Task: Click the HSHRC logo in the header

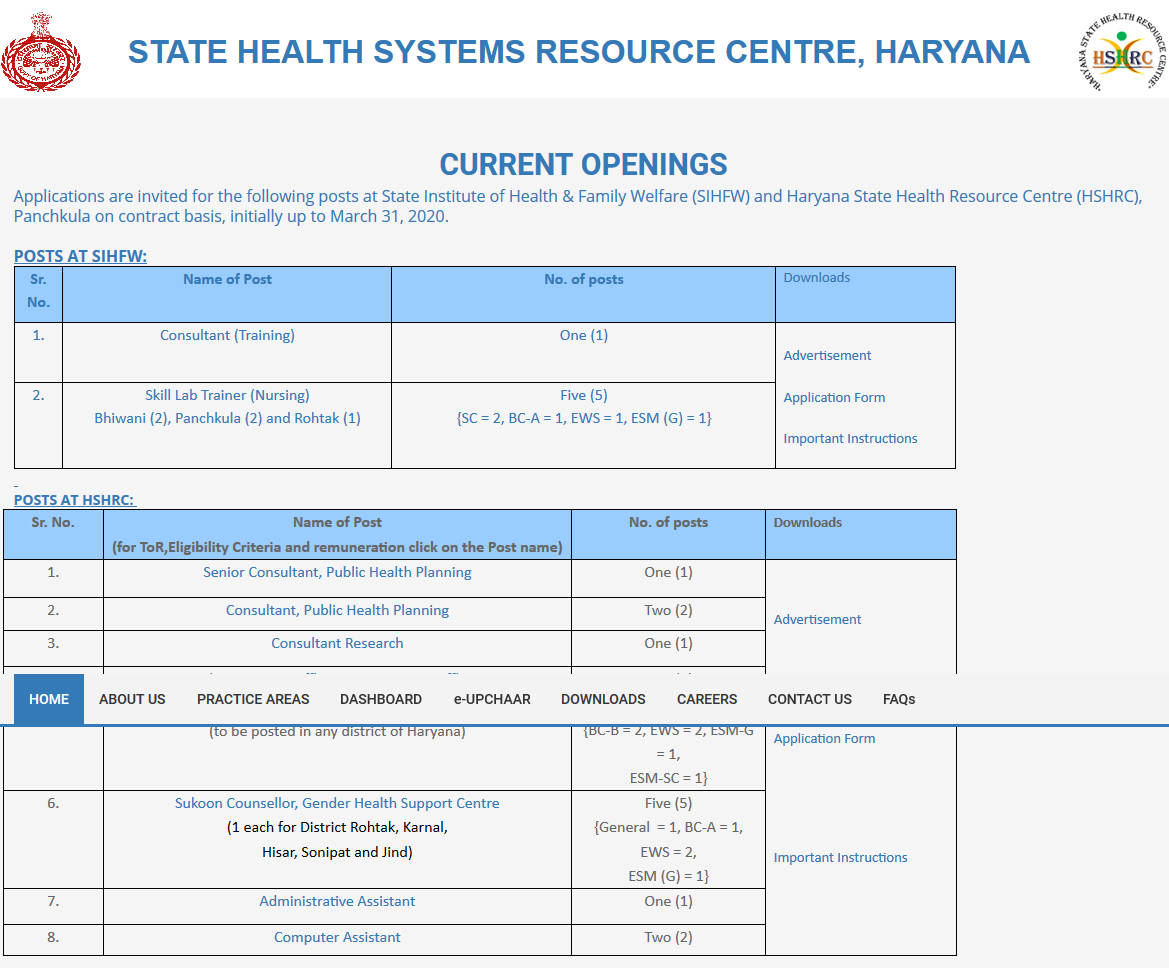Action: pos(1122,52)
